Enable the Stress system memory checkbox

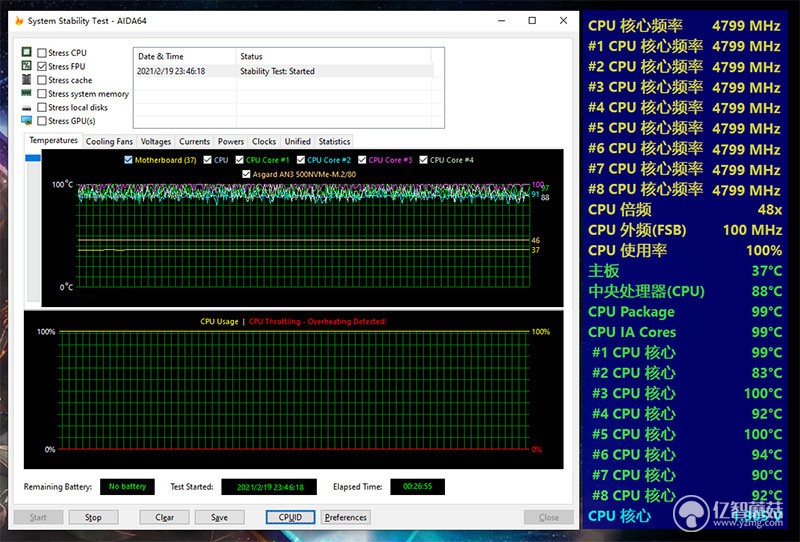click(x=42, y=94)
